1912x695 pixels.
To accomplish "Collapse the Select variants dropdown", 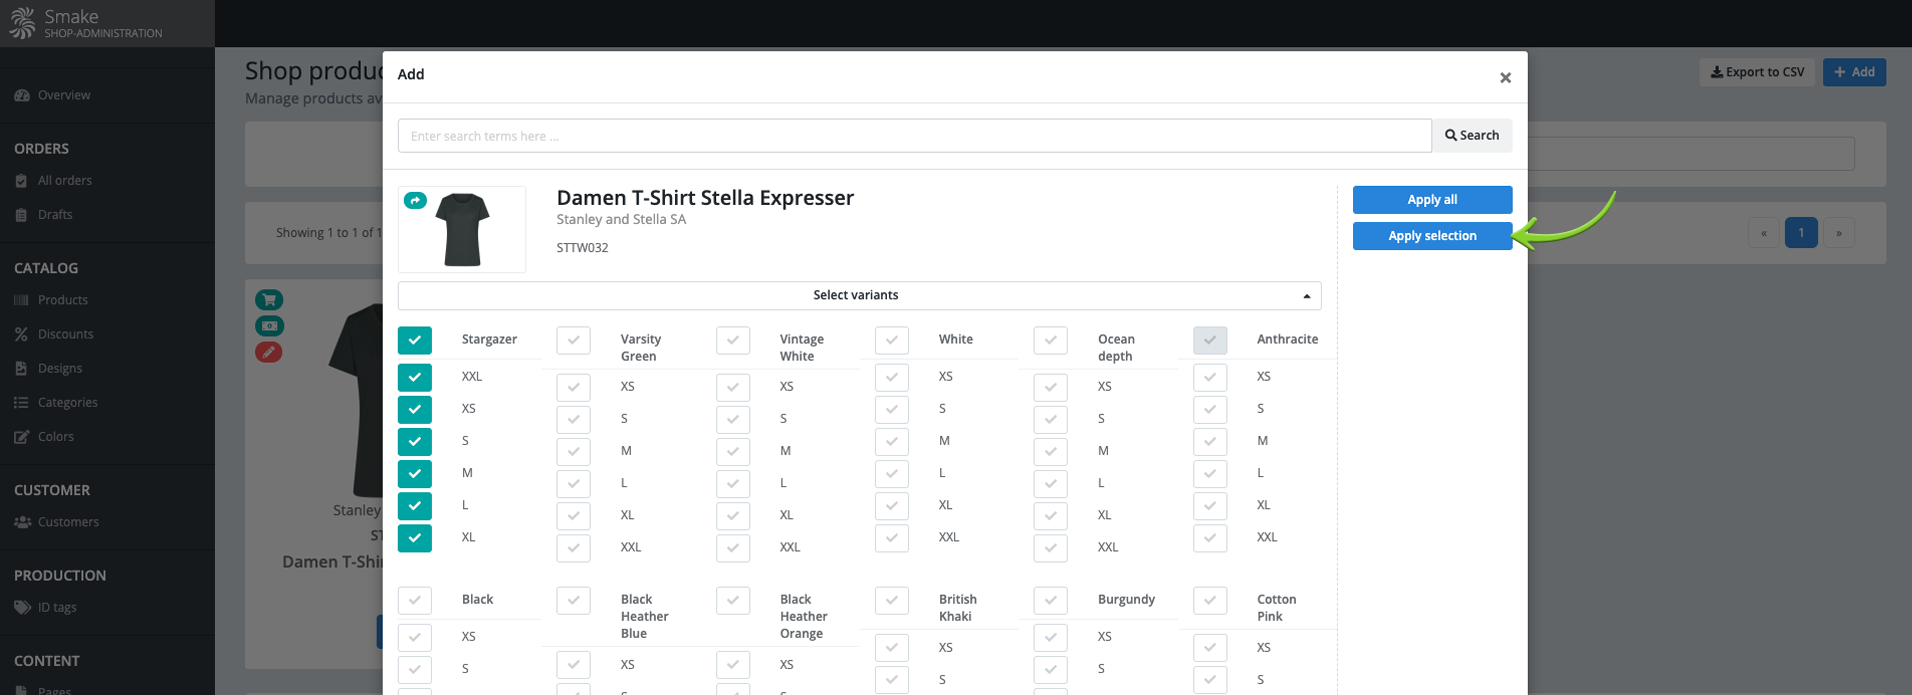I will (860, 295).
